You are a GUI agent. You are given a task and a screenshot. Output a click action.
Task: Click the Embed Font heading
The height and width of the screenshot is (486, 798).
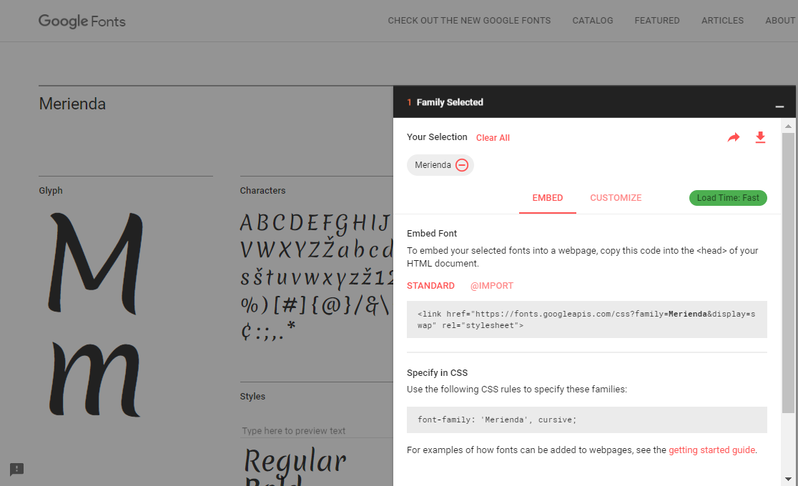coord(432,234)
